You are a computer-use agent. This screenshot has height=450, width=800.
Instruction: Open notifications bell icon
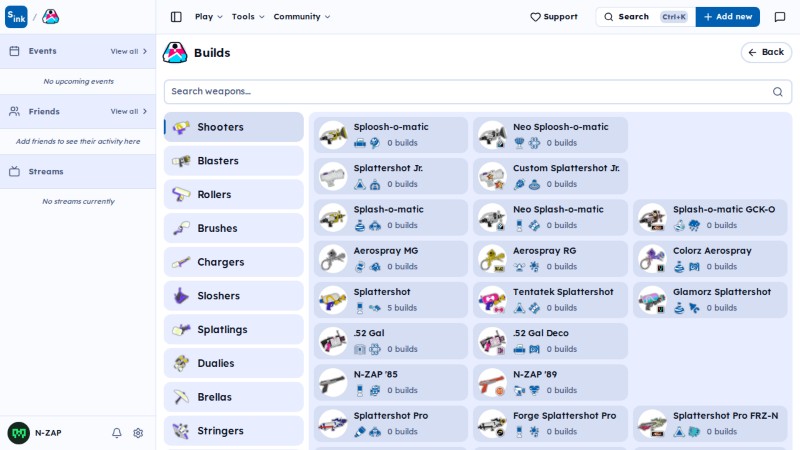tap(117, 433)
